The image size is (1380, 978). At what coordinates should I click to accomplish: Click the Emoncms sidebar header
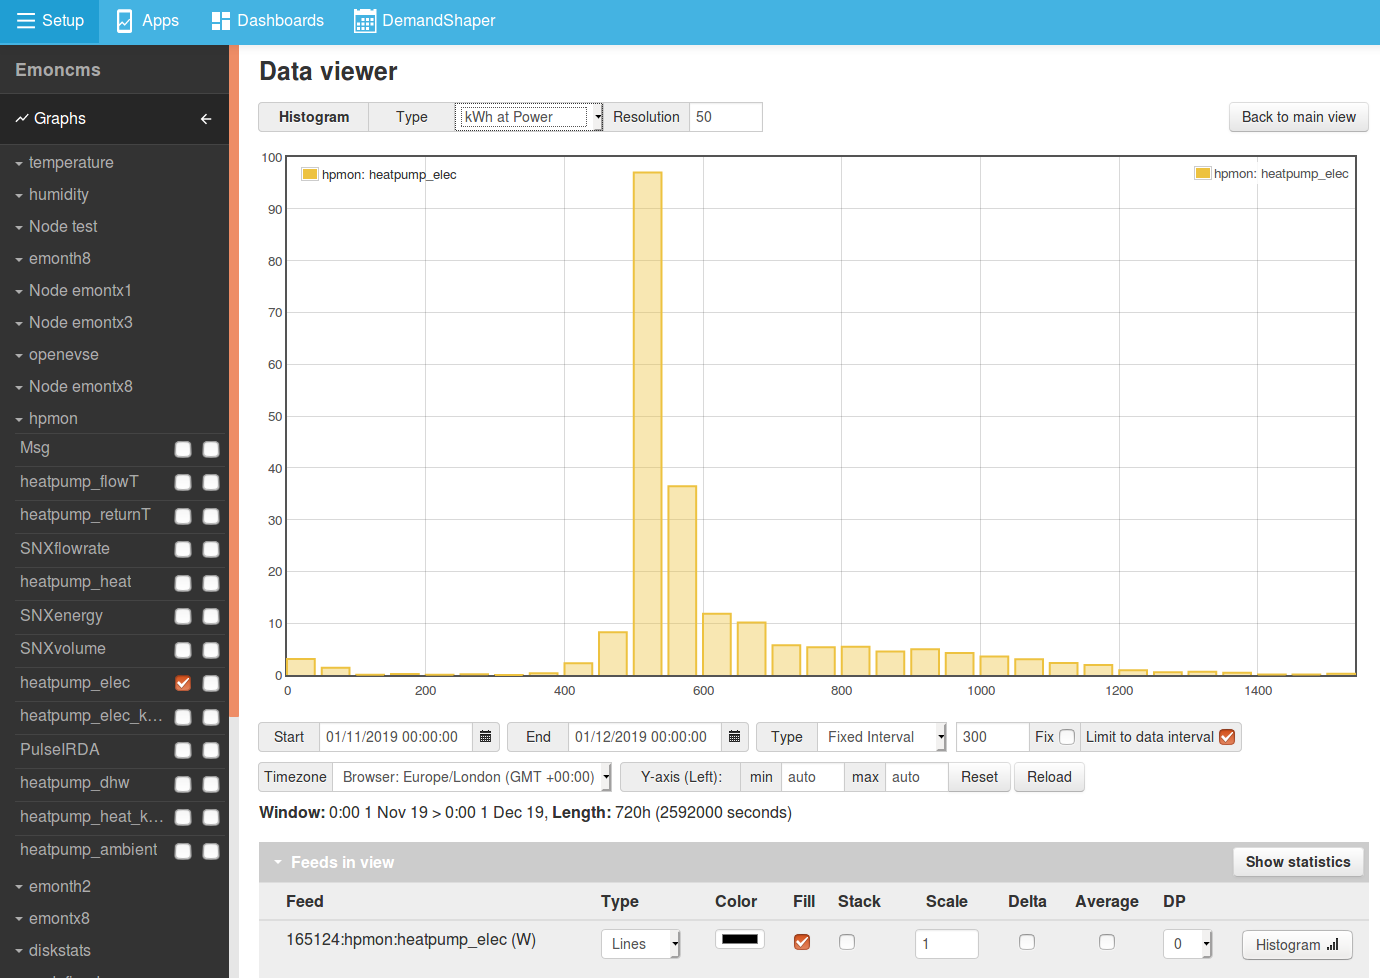(58, 70)
